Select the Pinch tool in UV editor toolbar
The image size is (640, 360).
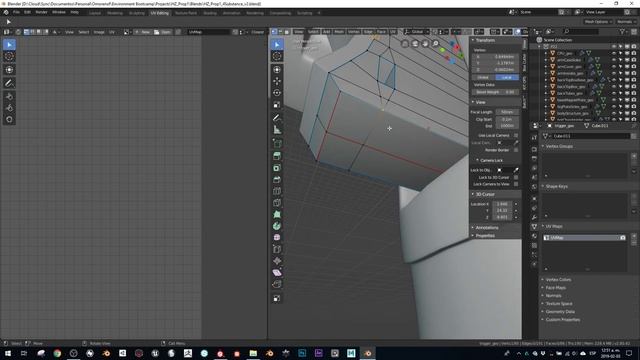point(9,120)
